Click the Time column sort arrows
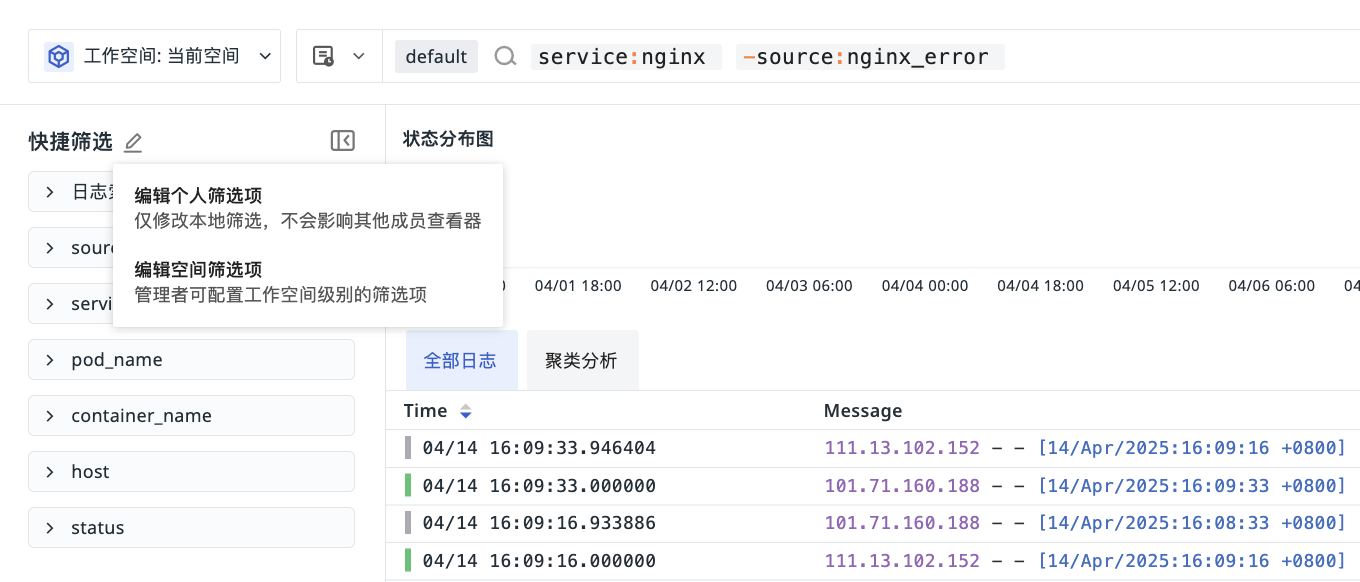The width and height of the screenshot is (1360, 582). coord(465,411)
